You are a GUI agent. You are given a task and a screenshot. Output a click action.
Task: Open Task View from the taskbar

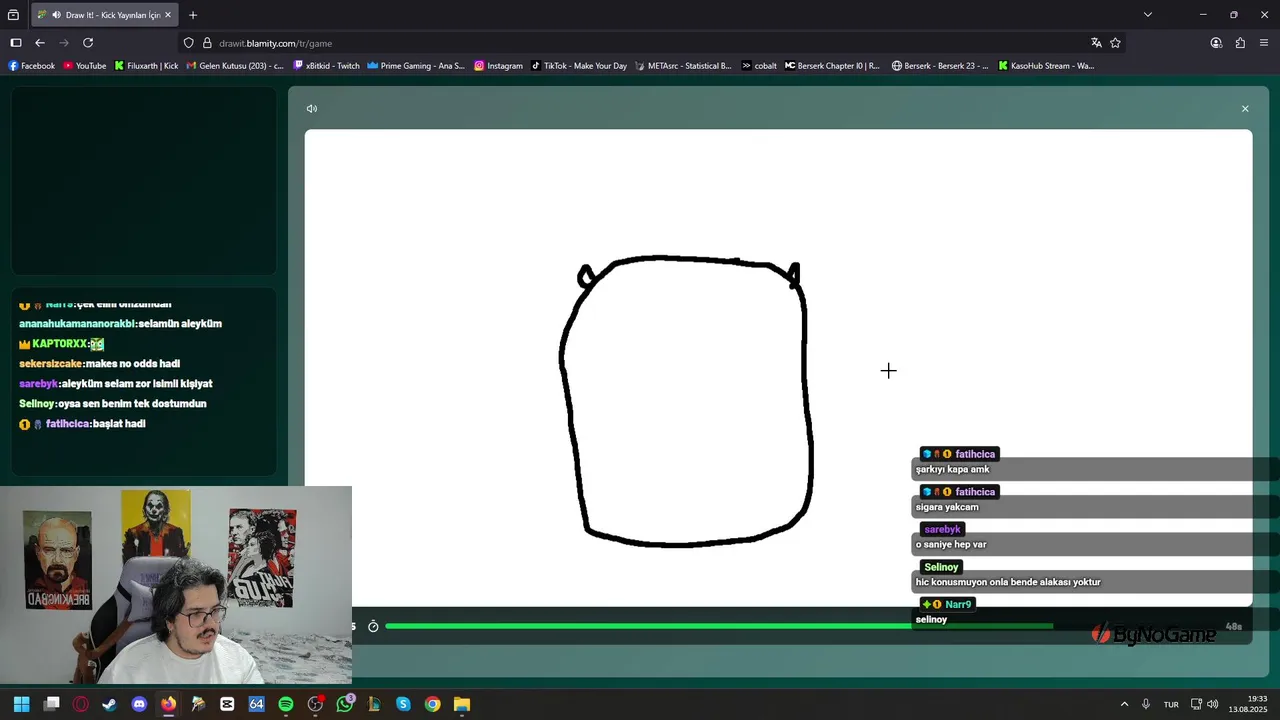click(52, 704)
